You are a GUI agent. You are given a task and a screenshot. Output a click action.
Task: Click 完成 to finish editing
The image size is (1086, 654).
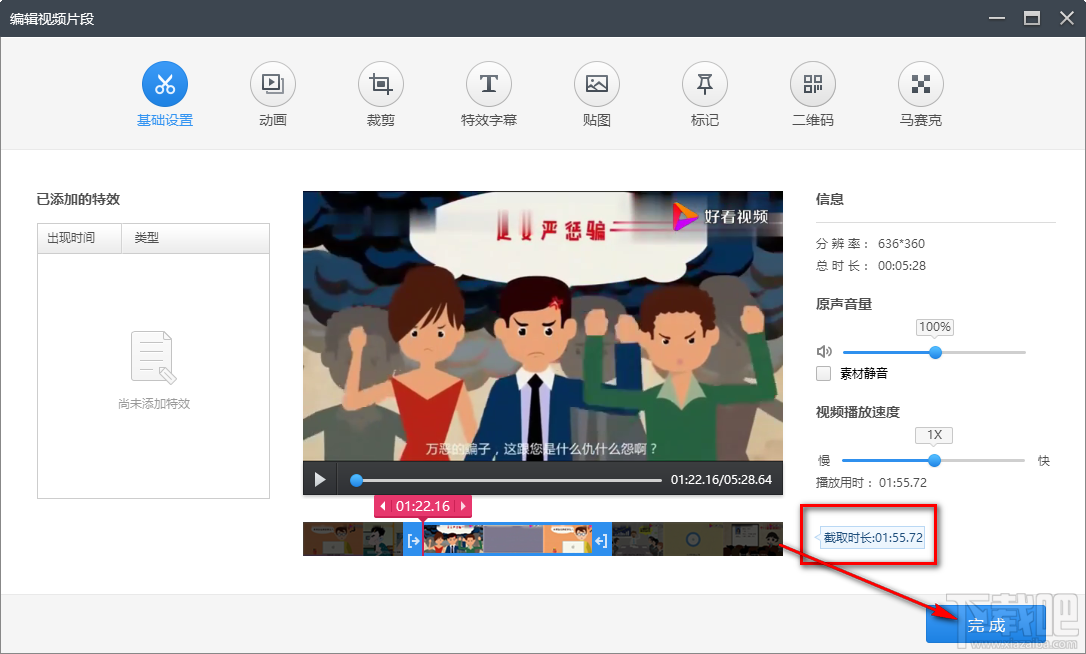tap(986, 625)
